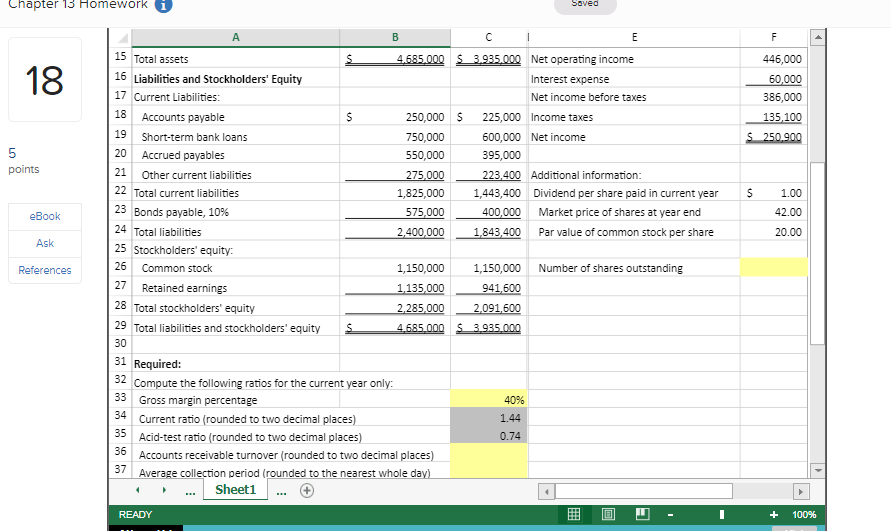Screen dimensions: 891x531
Task: Select the yellow Average collection period answer cell
Action: coord(489,470)
